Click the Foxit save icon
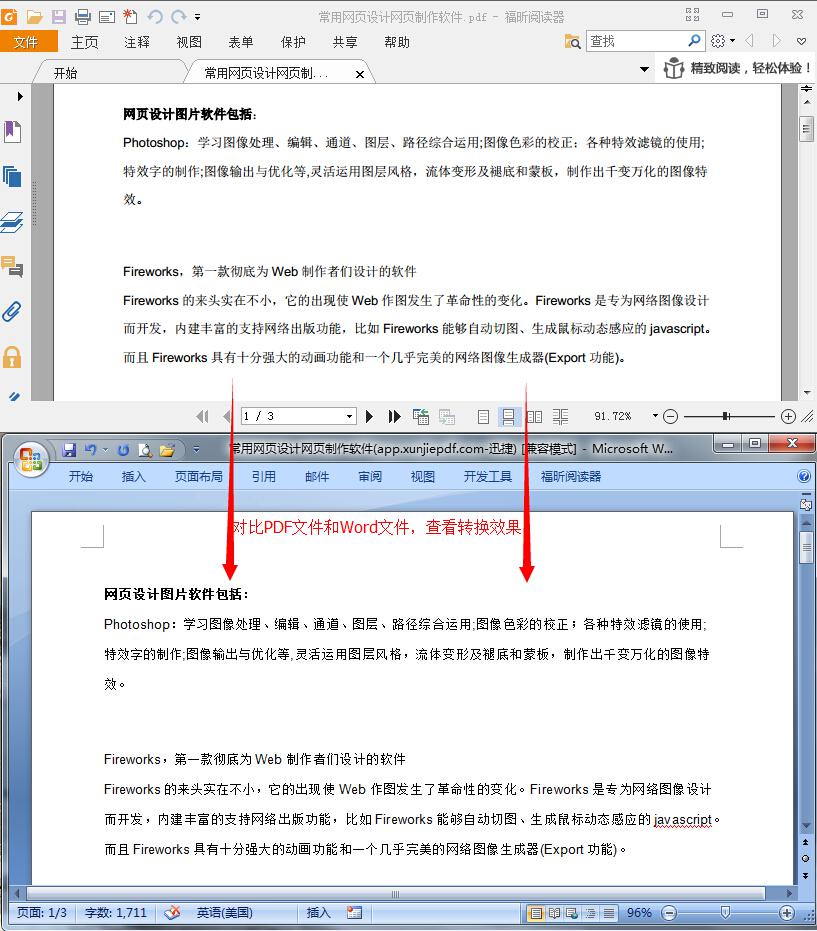The width and height of the screenshot is (817, 931). coord(59,16)
